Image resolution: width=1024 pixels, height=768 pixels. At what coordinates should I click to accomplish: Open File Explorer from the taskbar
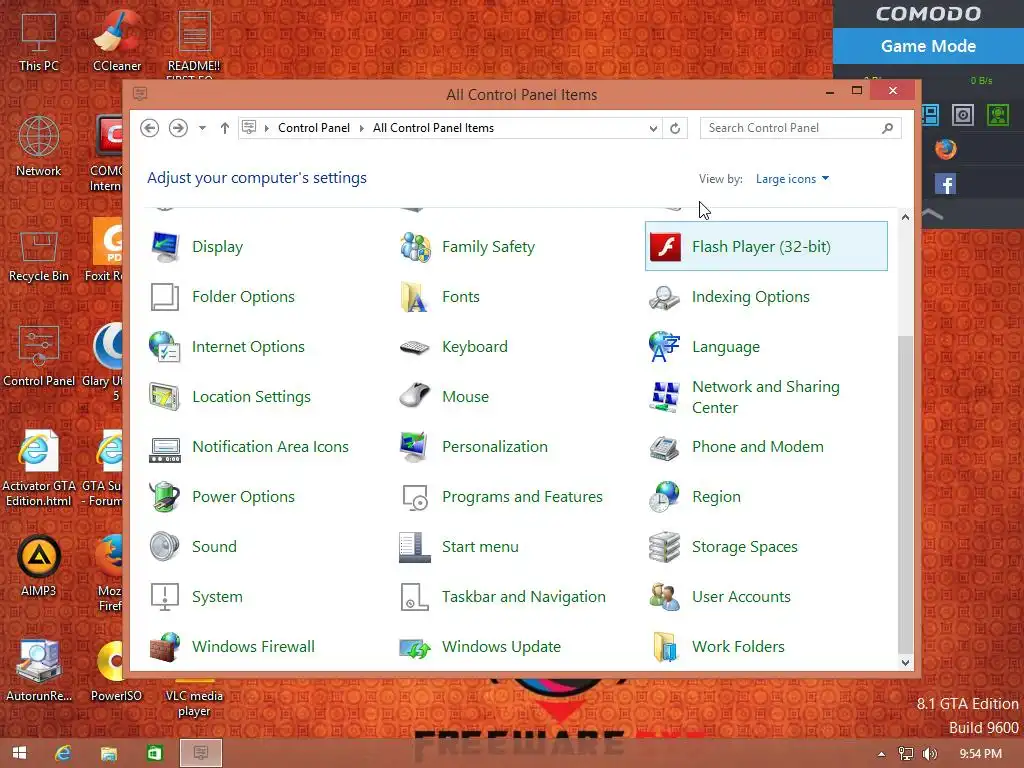[x=108, y=753]
